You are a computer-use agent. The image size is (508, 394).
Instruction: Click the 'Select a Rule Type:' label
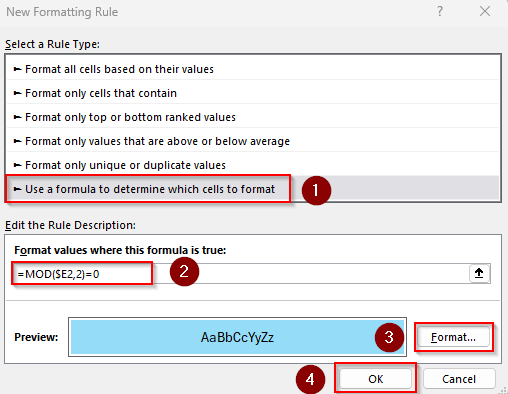click(x=52, y=44)
